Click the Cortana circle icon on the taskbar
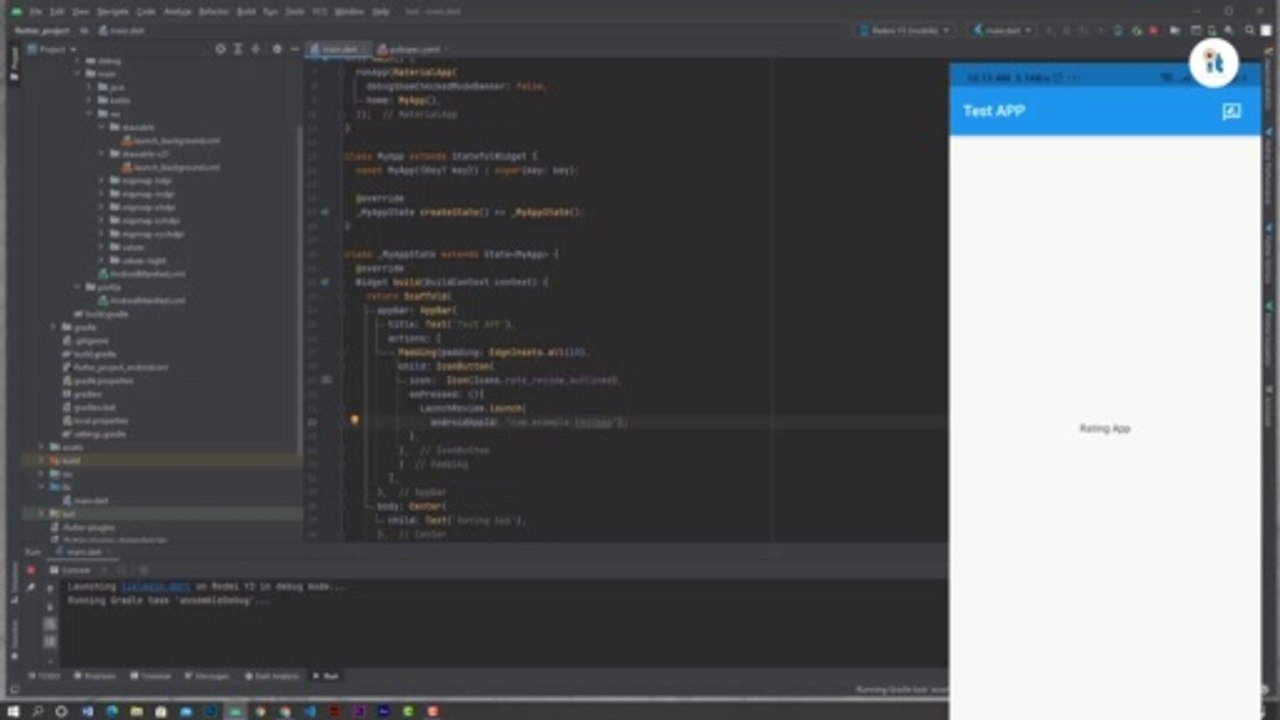This screenshot has height=720, width=1280. point(61,711)
